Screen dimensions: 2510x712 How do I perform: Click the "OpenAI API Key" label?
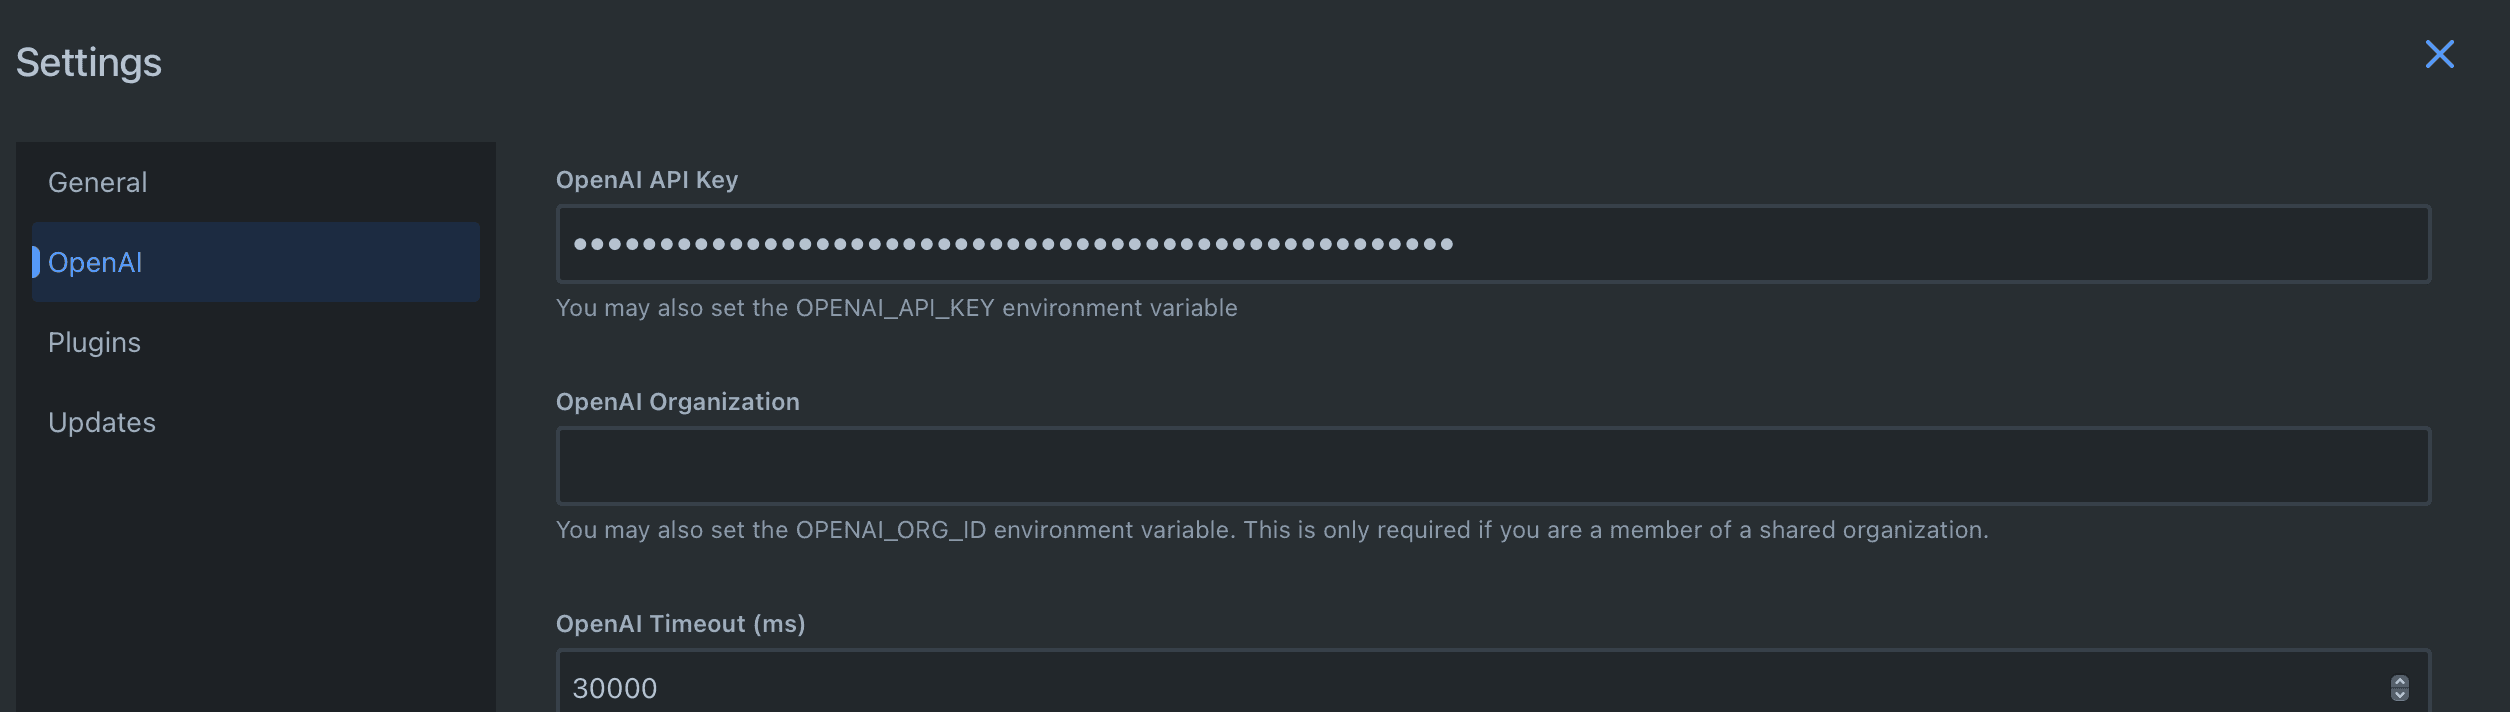pyautogui.click(x=647, y=180)
